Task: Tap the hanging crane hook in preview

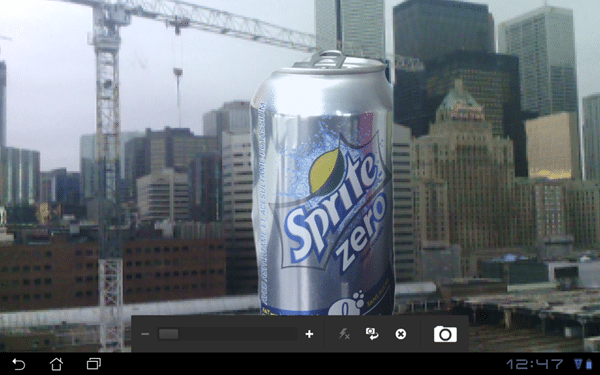Action: coord(178,72)
